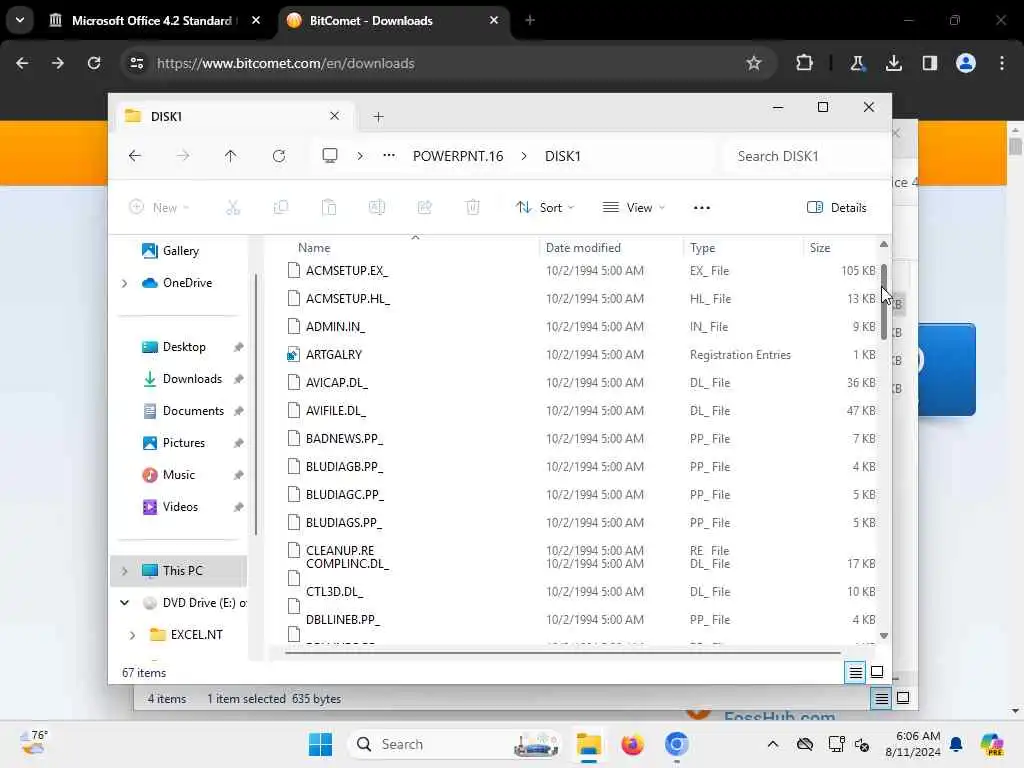This screenshot has width=1024, height=768.
Task: Click DISK1 in the breadcrumb
Action: pos(562,156)
